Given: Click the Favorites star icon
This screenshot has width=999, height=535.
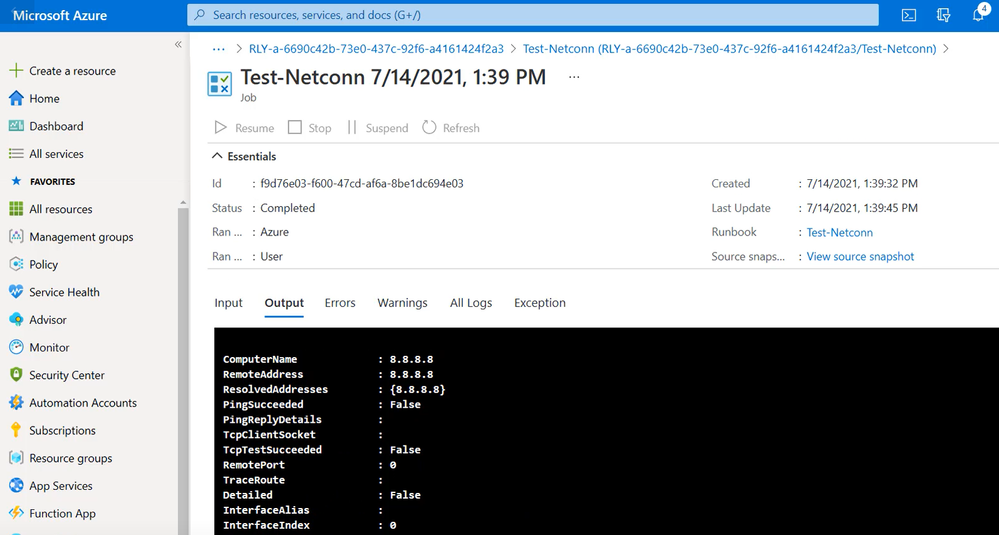Looking at the screenshot, I should pyautogui.click(x=16, y=182).
